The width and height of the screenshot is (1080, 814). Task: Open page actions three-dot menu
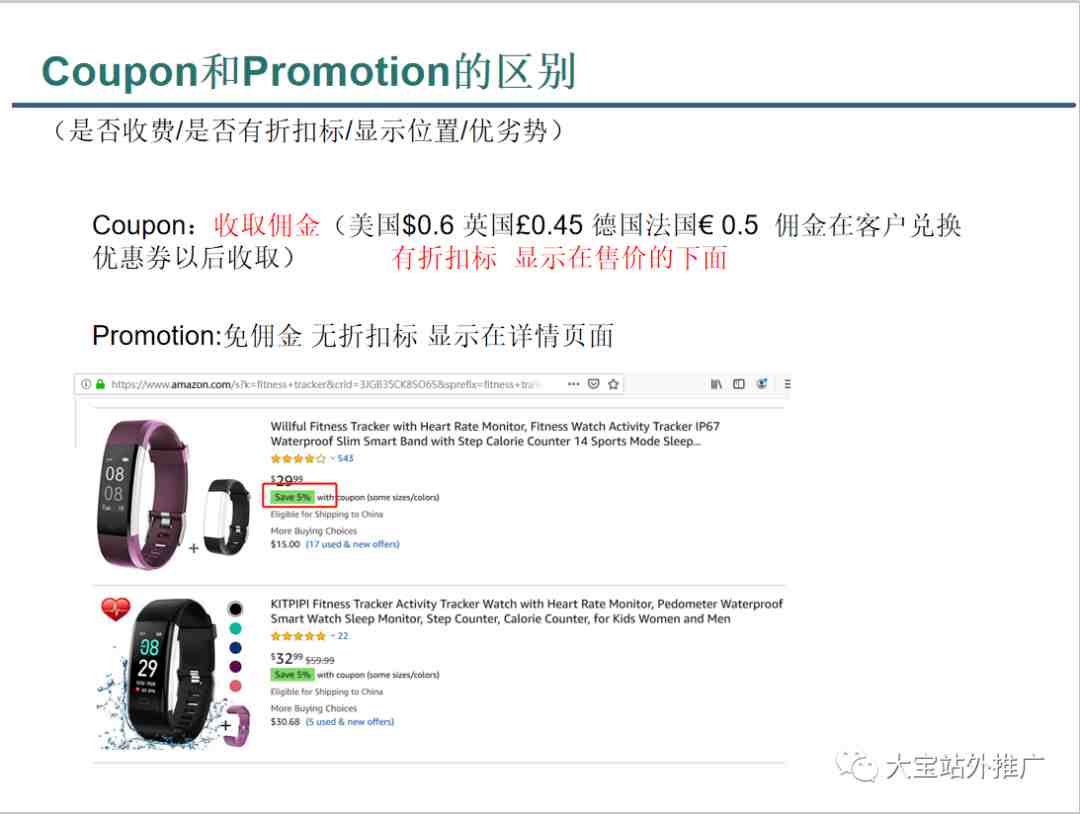tap(573, 384)
